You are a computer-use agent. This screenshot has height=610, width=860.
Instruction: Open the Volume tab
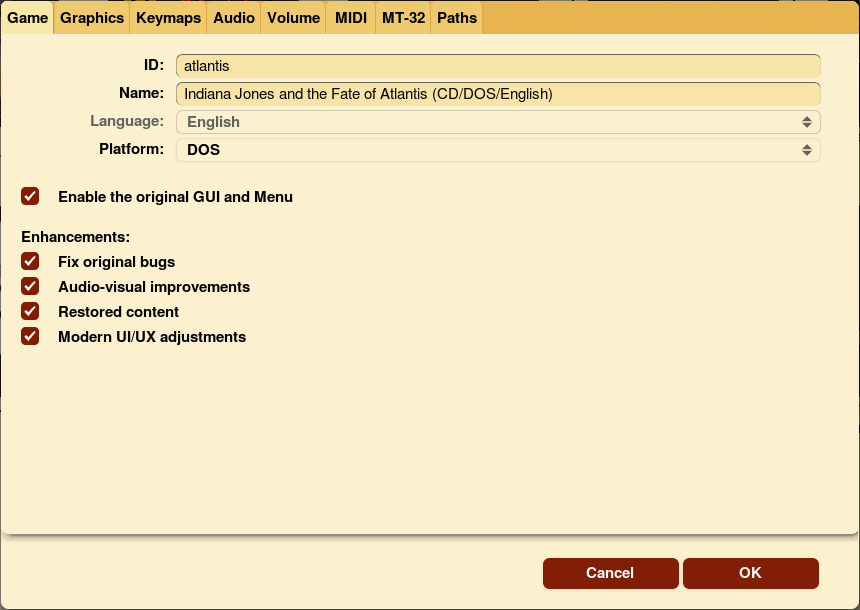pyautogui.click(x=293, y=18)
